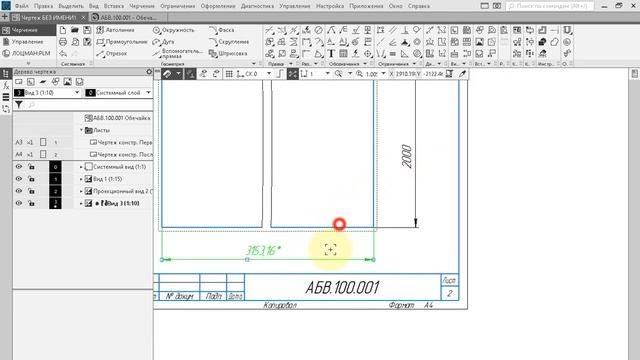This screenshot has height=360, width=640.
Task: Switch to the Чертеж БЕЗ ИМЕНИ1 tab
Action: click(x=49, y=18)
